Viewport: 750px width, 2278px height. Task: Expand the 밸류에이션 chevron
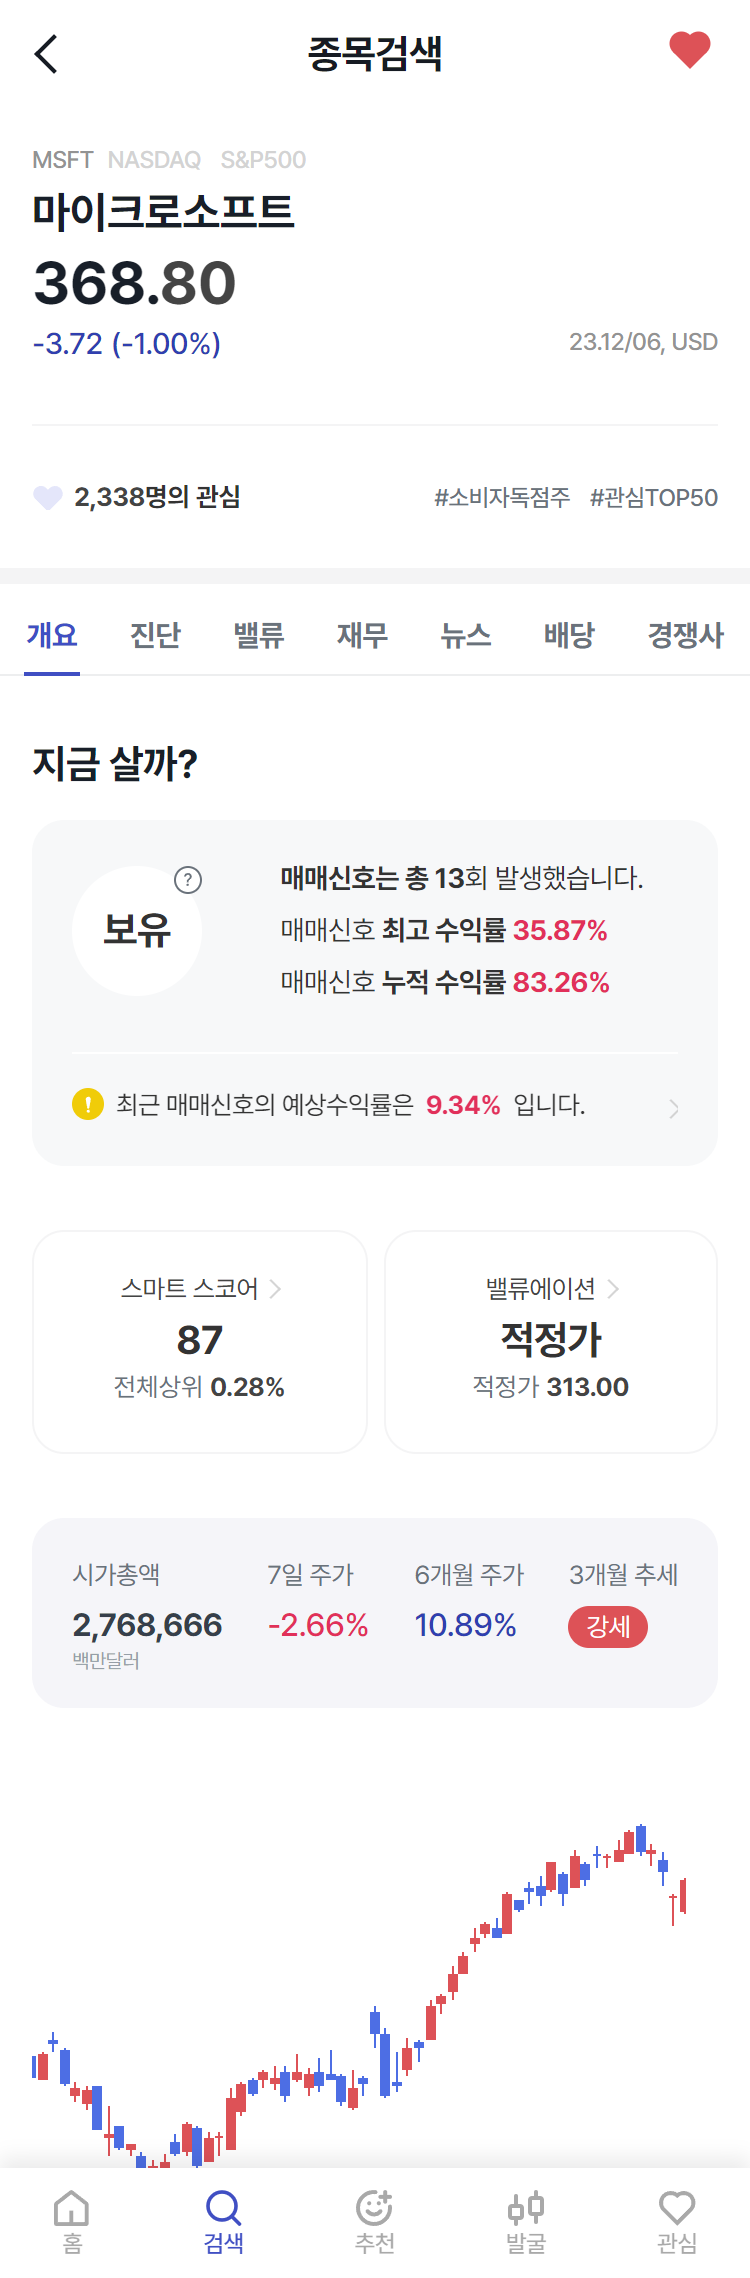[613, 1289]
